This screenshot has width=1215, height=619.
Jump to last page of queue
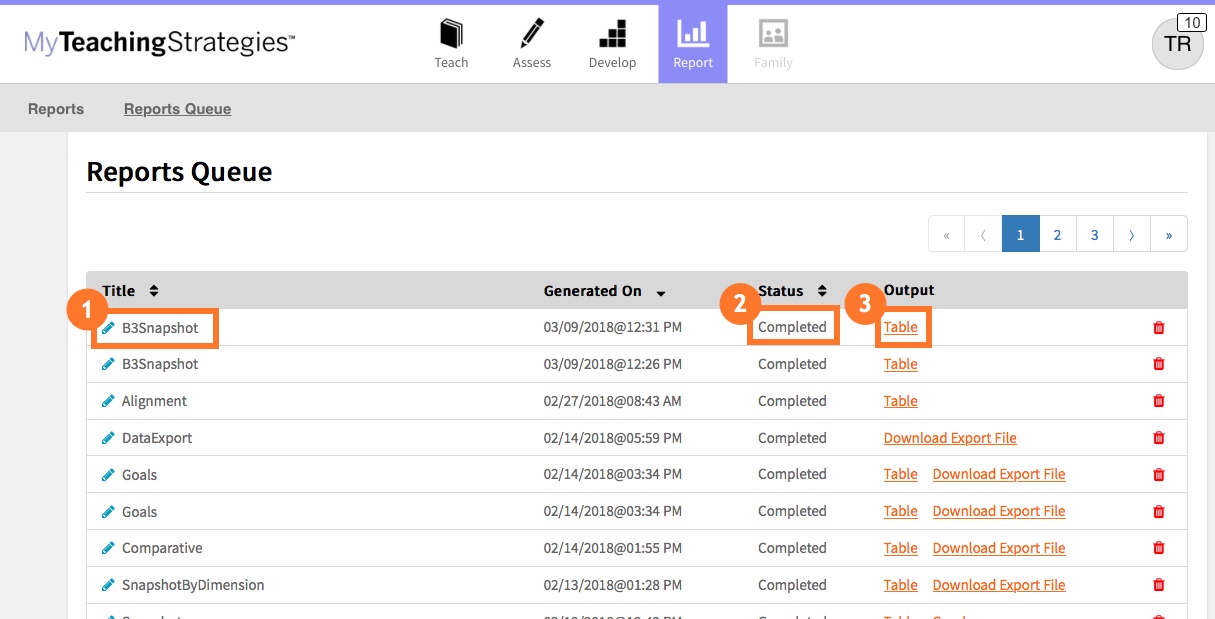(1168, 234)
